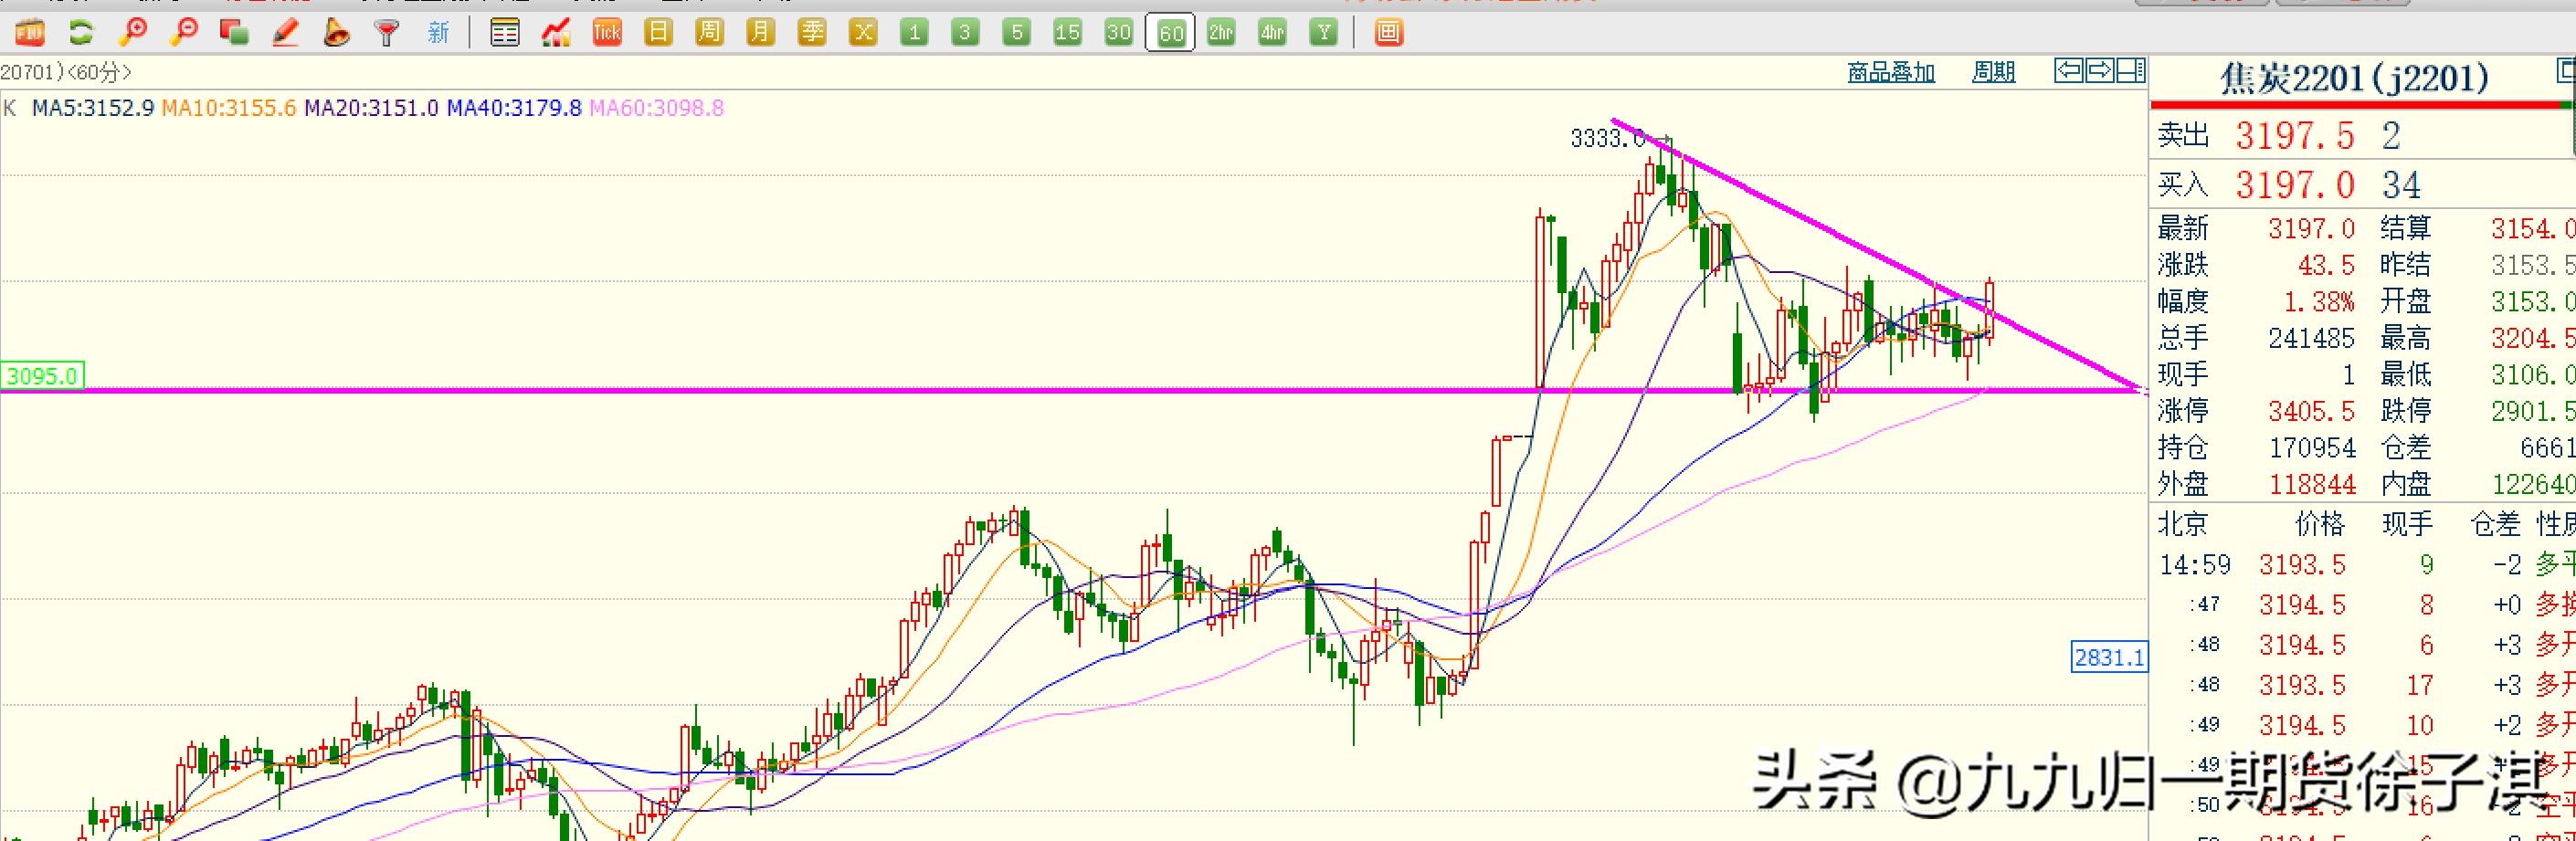Zoom in with the plus magnifier

pos(132,33)
